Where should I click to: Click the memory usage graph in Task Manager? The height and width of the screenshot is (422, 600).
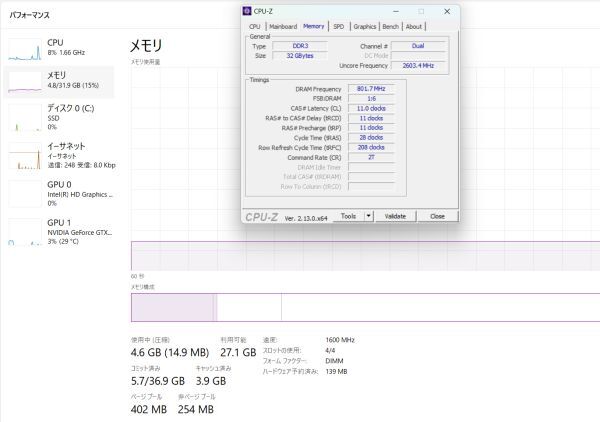pyautogui.click(x=365, y=169)
